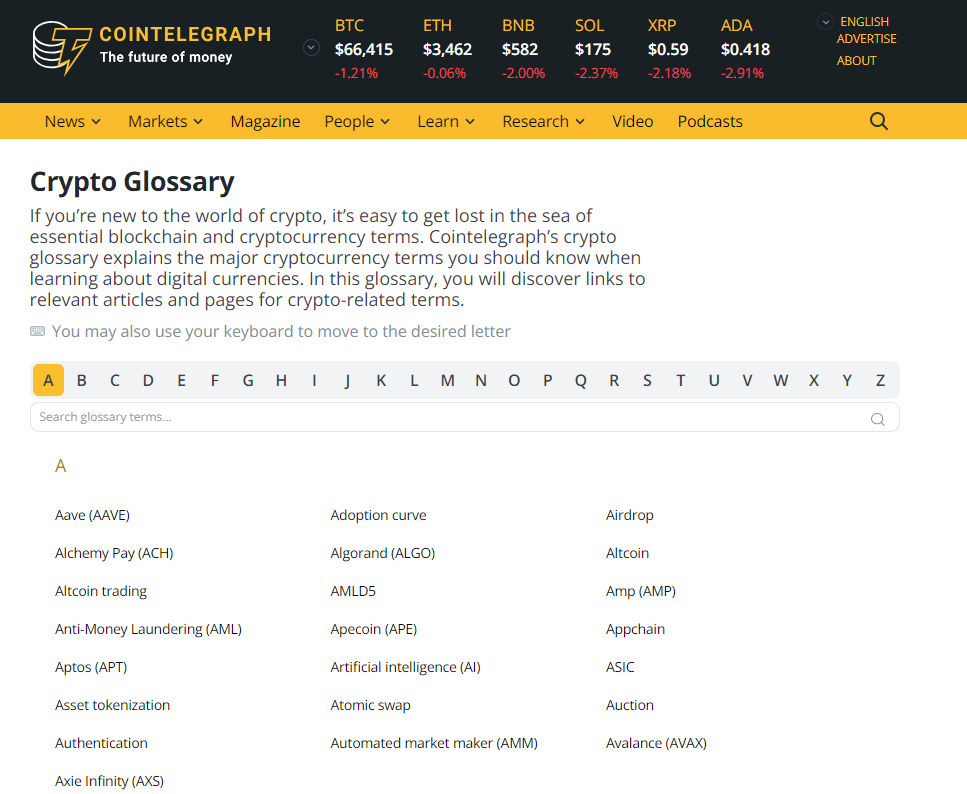
Task: Open the Auction term
Action: tap(630, 705)
